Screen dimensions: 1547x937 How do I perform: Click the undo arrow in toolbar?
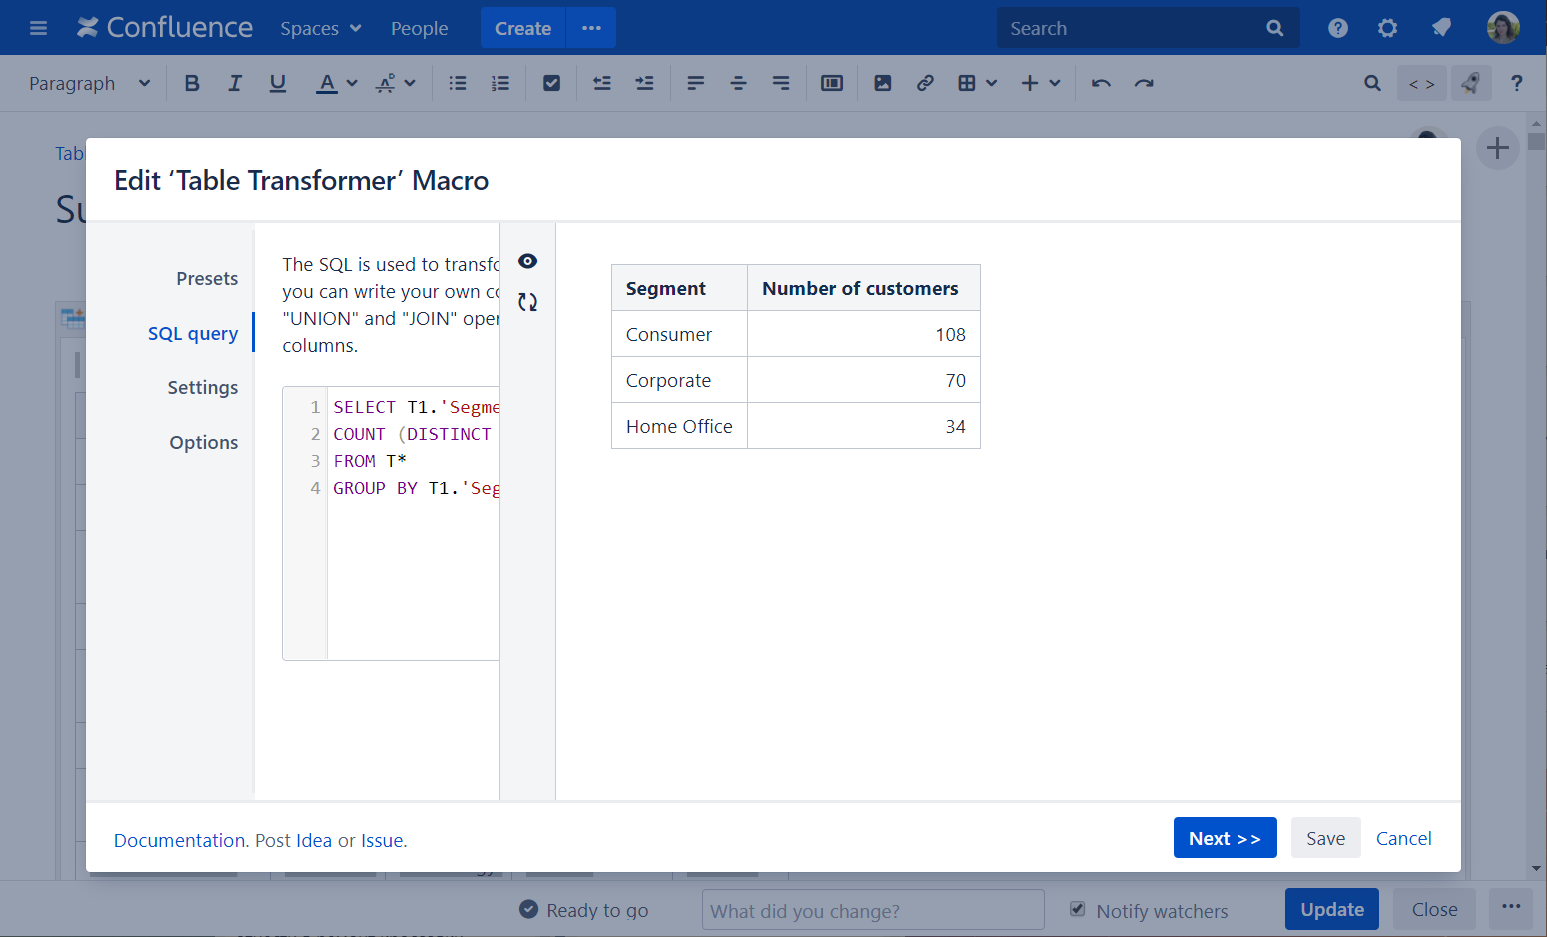pyautogui.click(x=1101, y=84)
